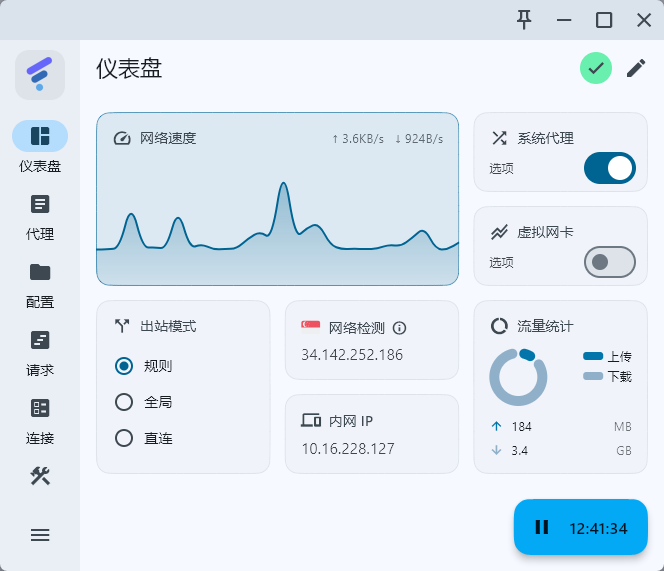This screenshot has height=571, width=664.
Task: Click the 出站模式 fork arrow icon
Action: (x=122, y=326)
